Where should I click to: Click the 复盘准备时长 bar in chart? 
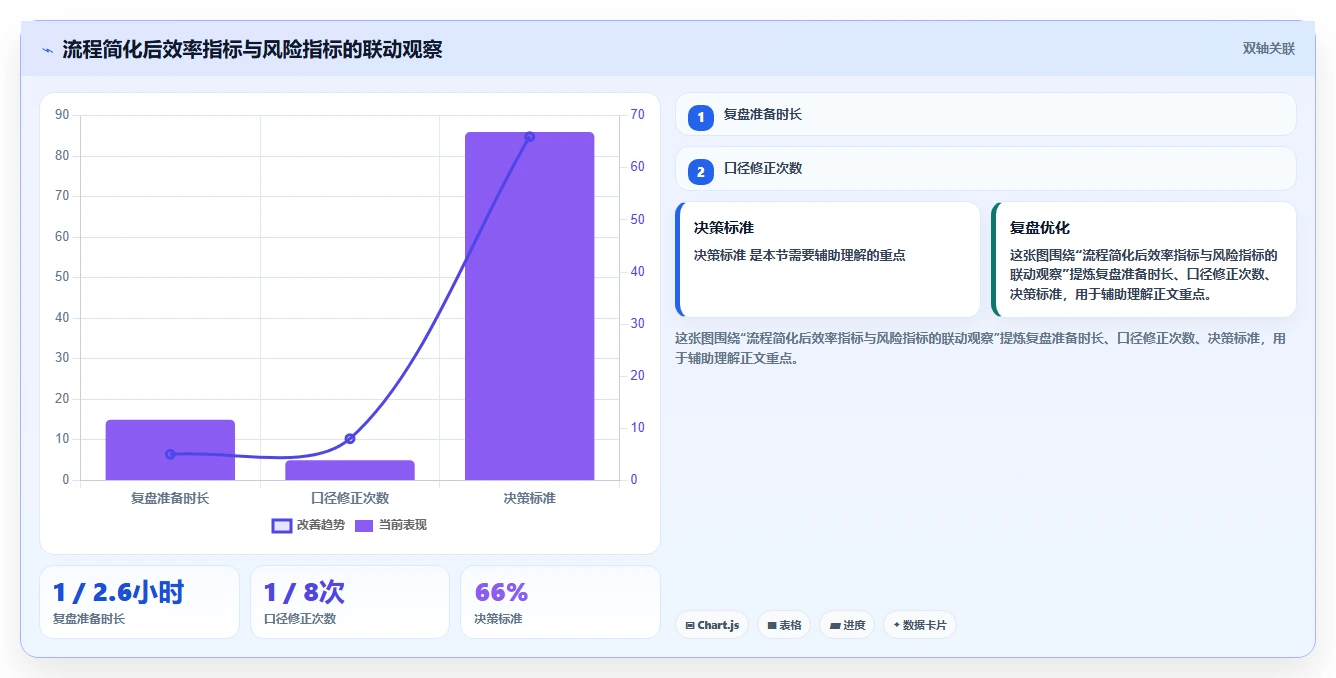(x=170, y=450)
